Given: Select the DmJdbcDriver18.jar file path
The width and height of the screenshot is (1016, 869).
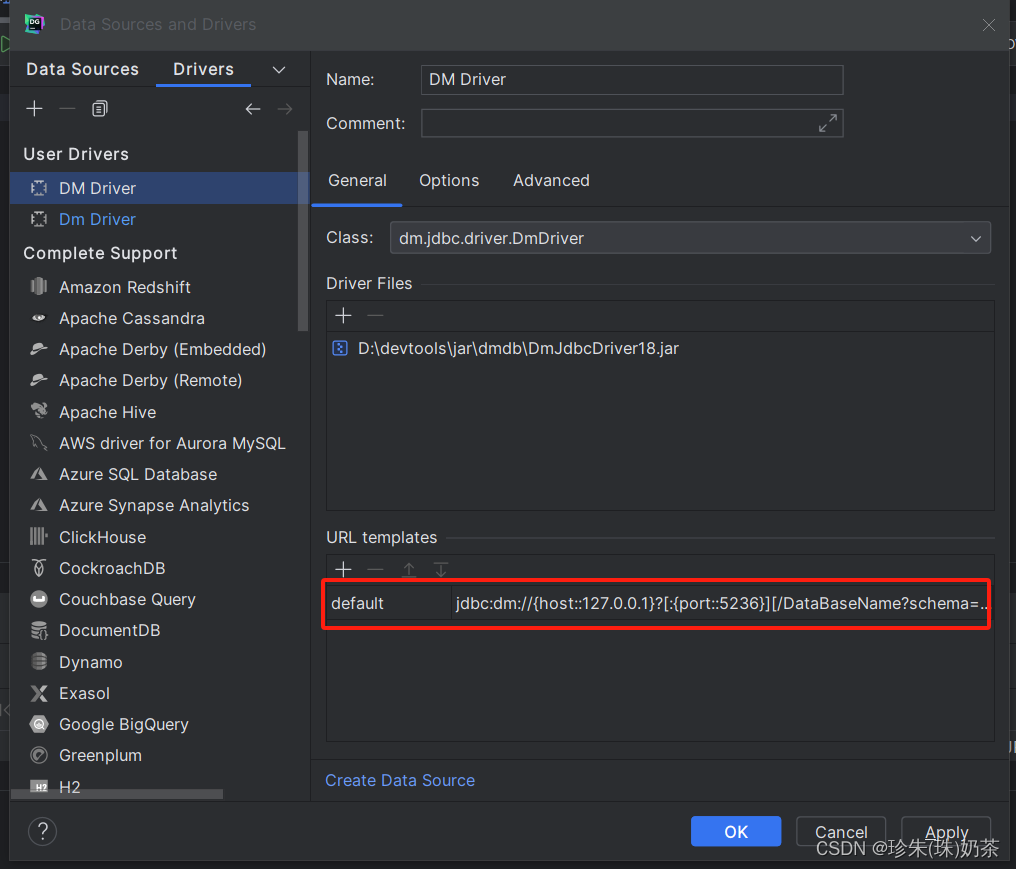Looking at the screenshot, I should point(518,349).
